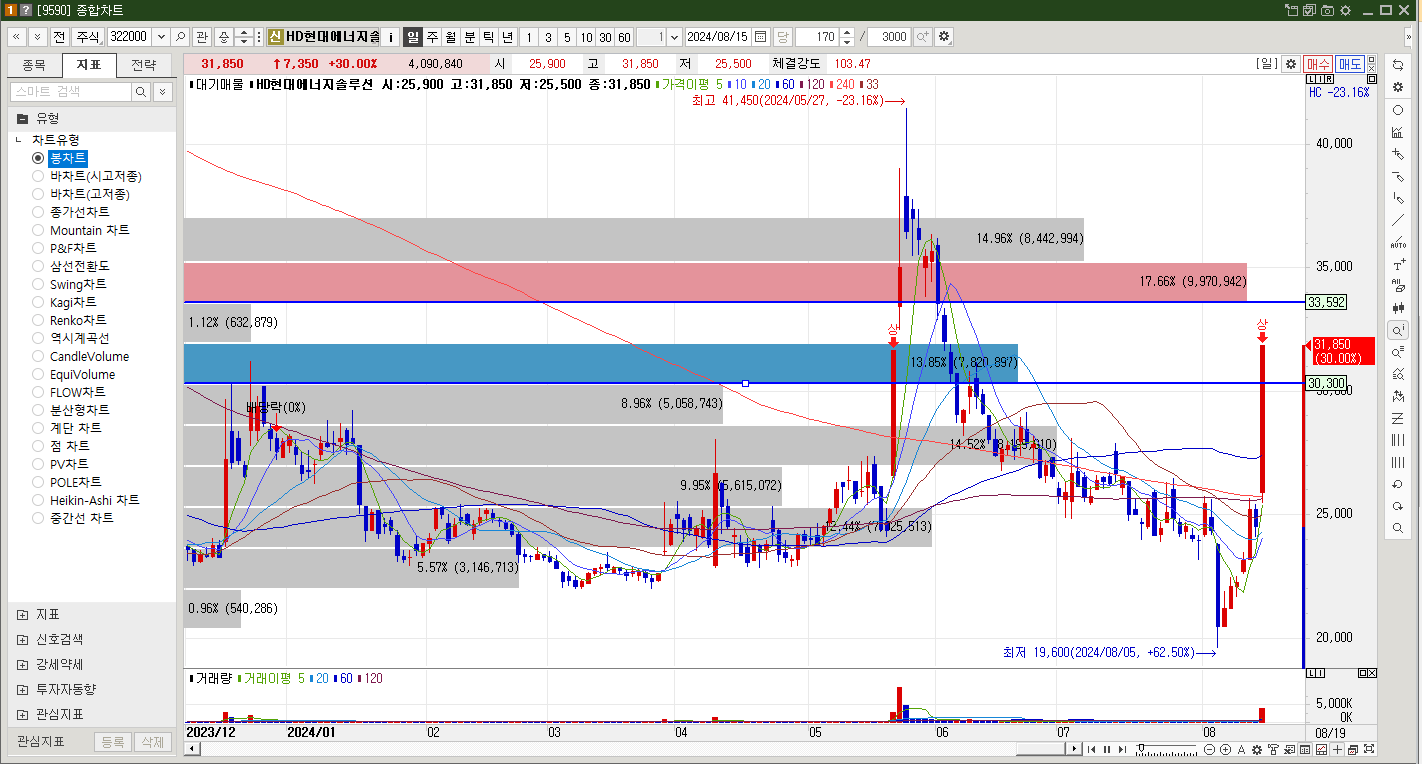Select the 주 weekly period button

point(432,36)
